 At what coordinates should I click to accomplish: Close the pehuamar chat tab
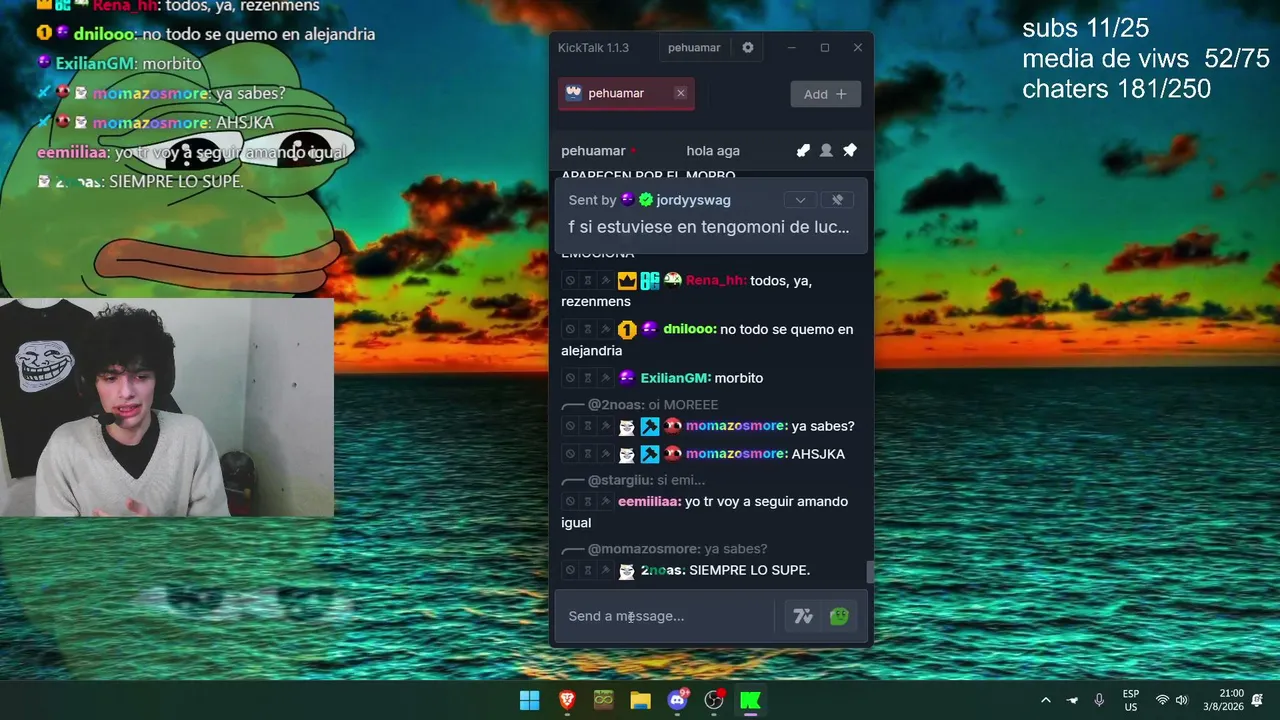pyautogui.click(x=681, y=93)
